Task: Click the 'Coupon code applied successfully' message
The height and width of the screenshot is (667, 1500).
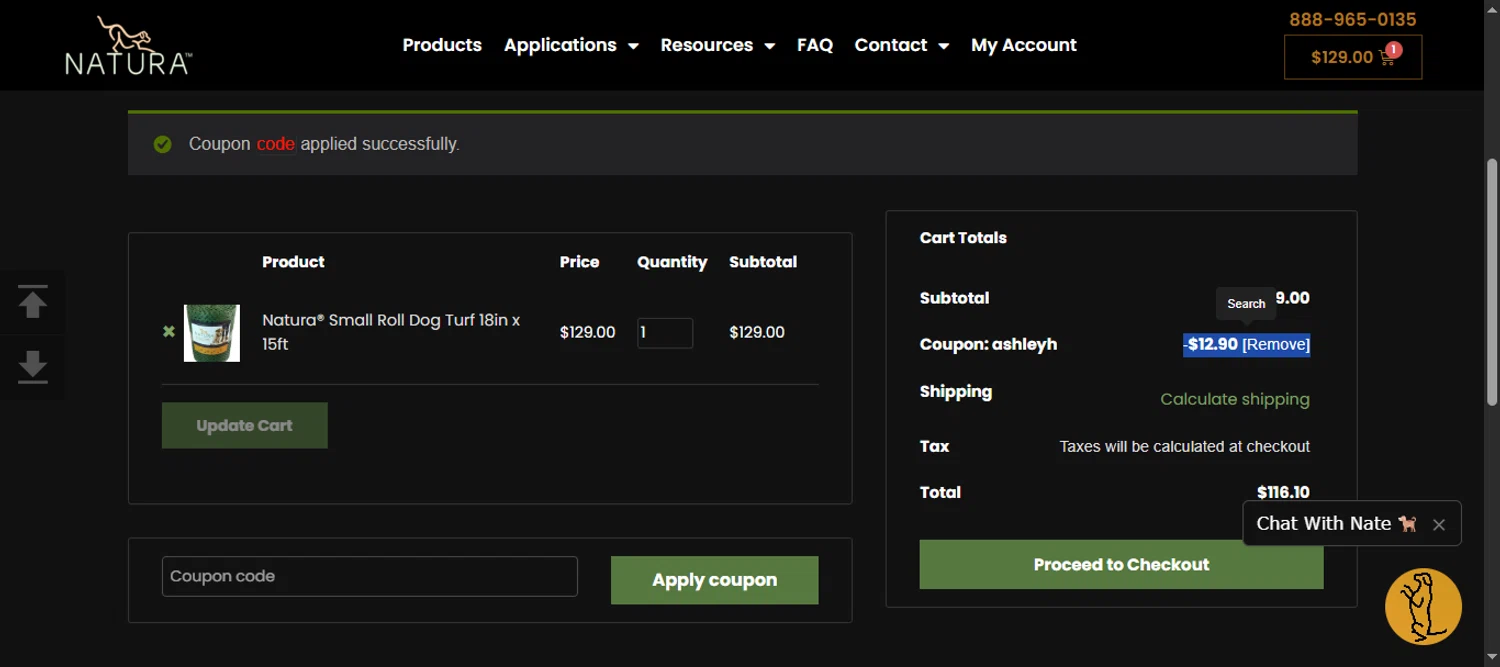Action: (324, 144)
